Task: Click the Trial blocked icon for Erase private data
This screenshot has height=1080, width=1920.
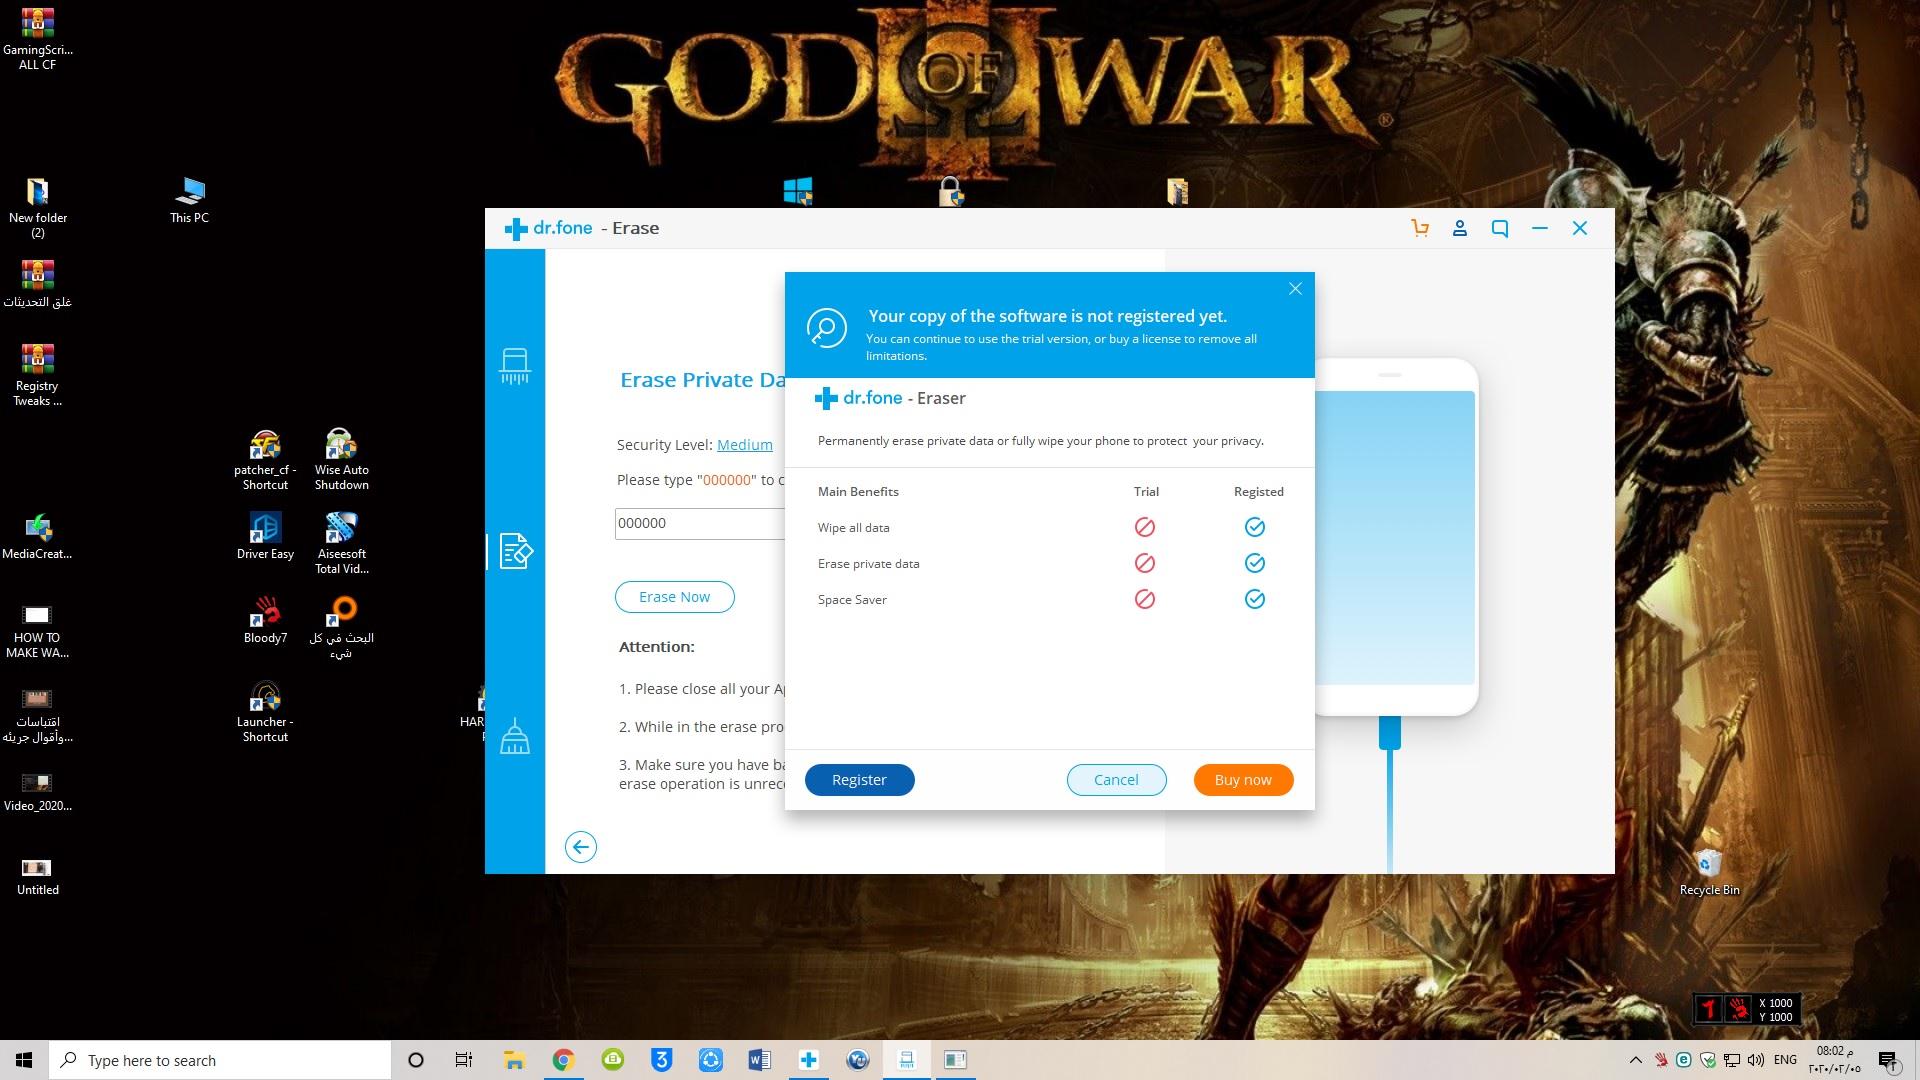Action: [x=1145, y=563]
